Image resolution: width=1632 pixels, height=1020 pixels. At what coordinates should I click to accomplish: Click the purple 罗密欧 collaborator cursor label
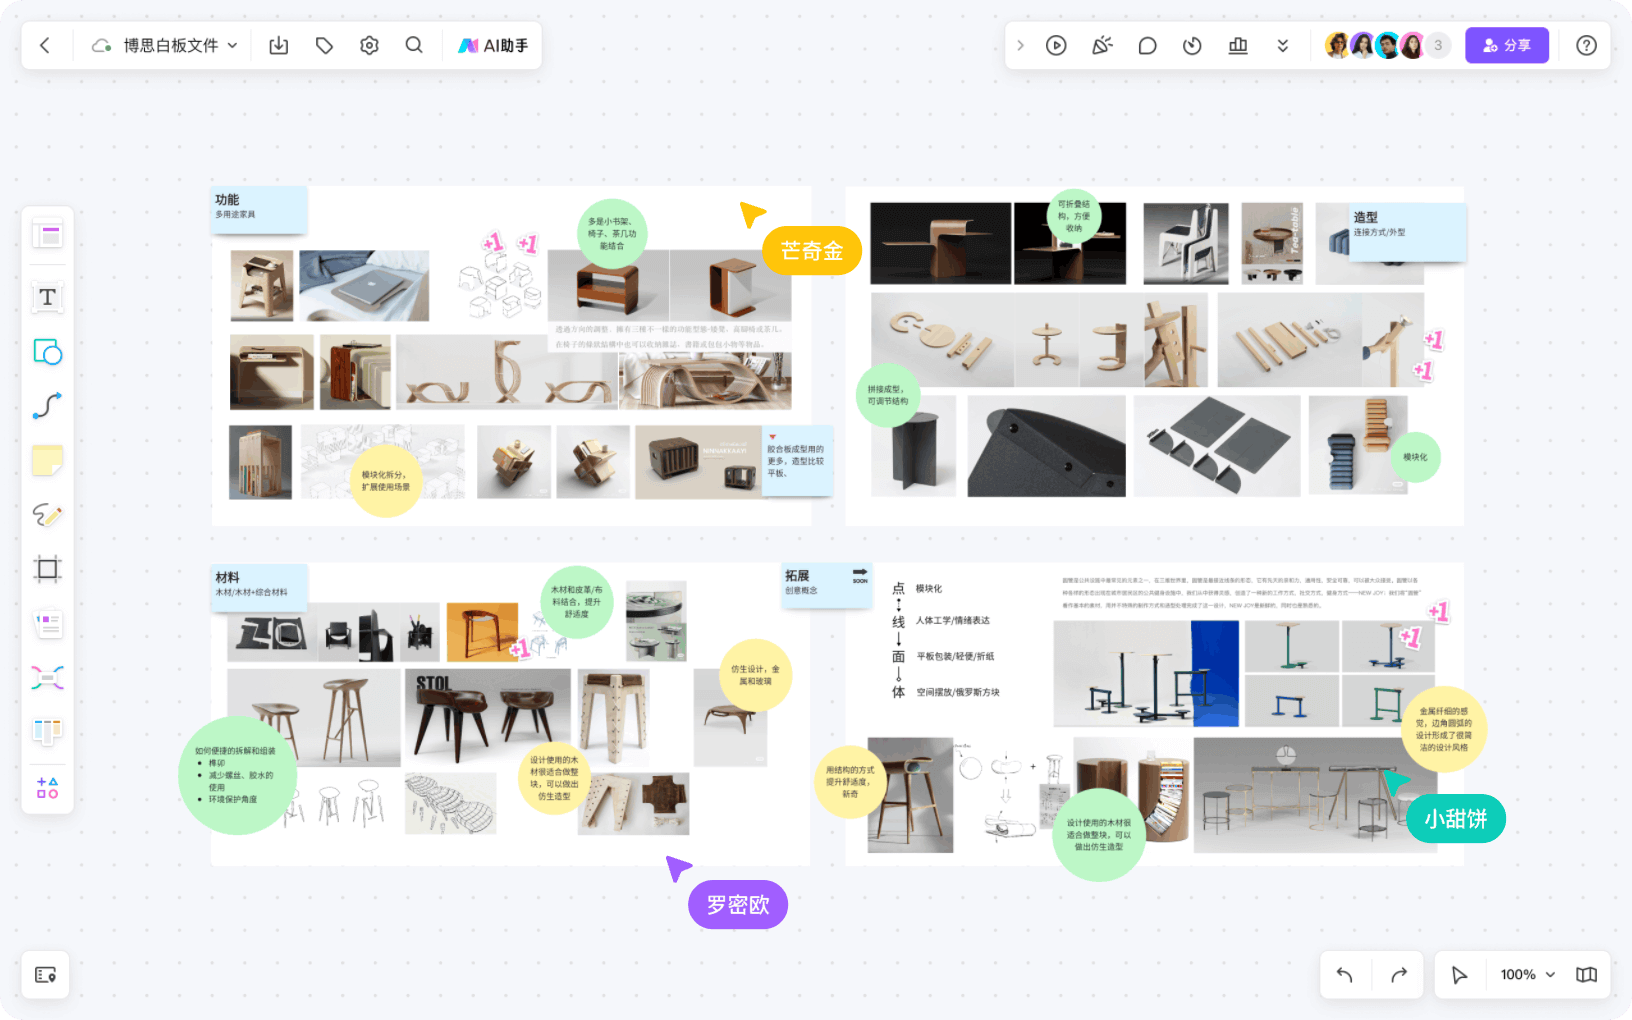coord(738,905)
